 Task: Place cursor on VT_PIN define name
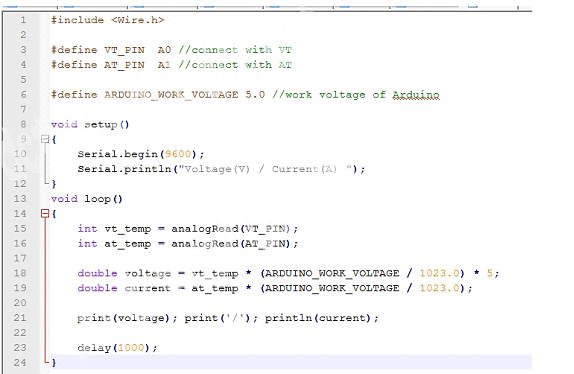(x=124, y=50)
